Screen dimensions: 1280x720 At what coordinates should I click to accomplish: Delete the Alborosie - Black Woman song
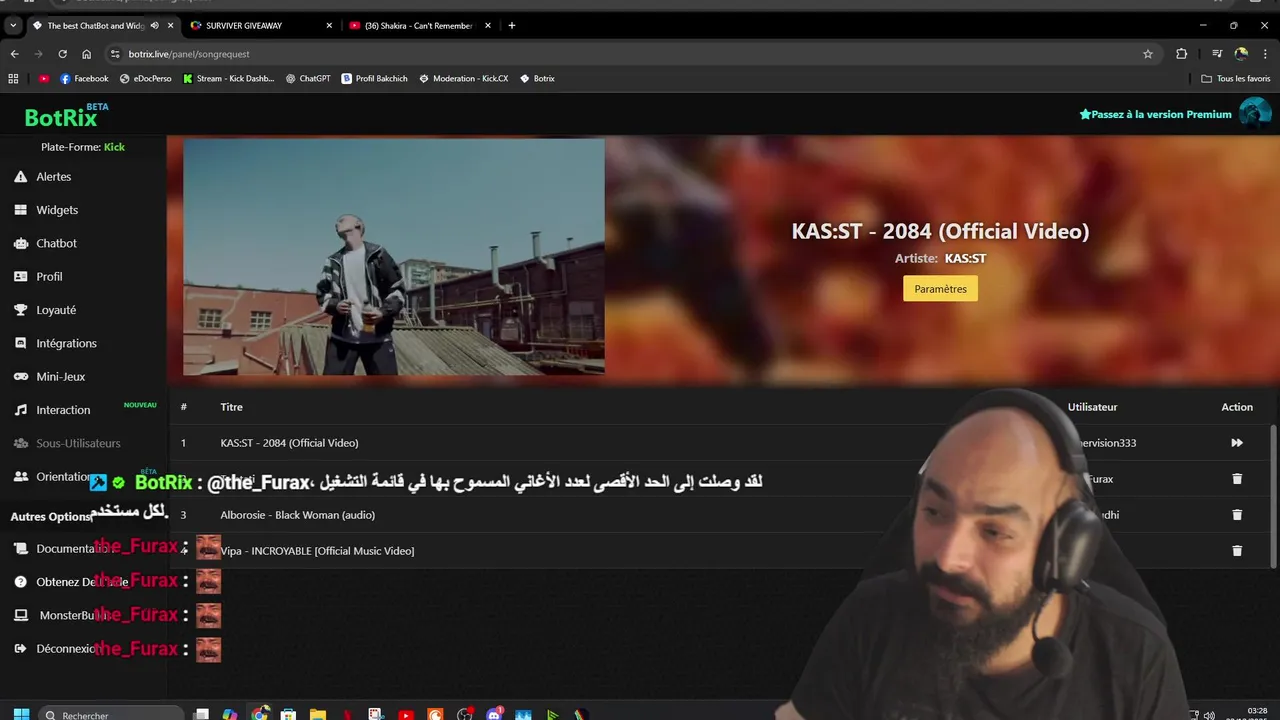coord(1237,515)
